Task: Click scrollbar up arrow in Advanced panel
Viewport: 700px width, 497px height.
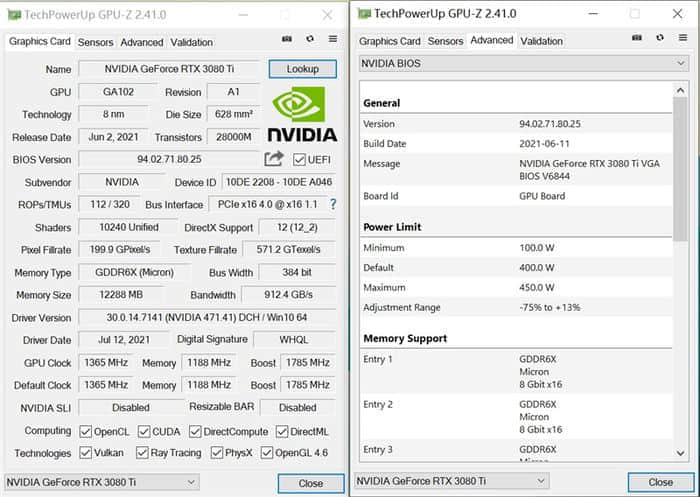Action: [680, 90]
